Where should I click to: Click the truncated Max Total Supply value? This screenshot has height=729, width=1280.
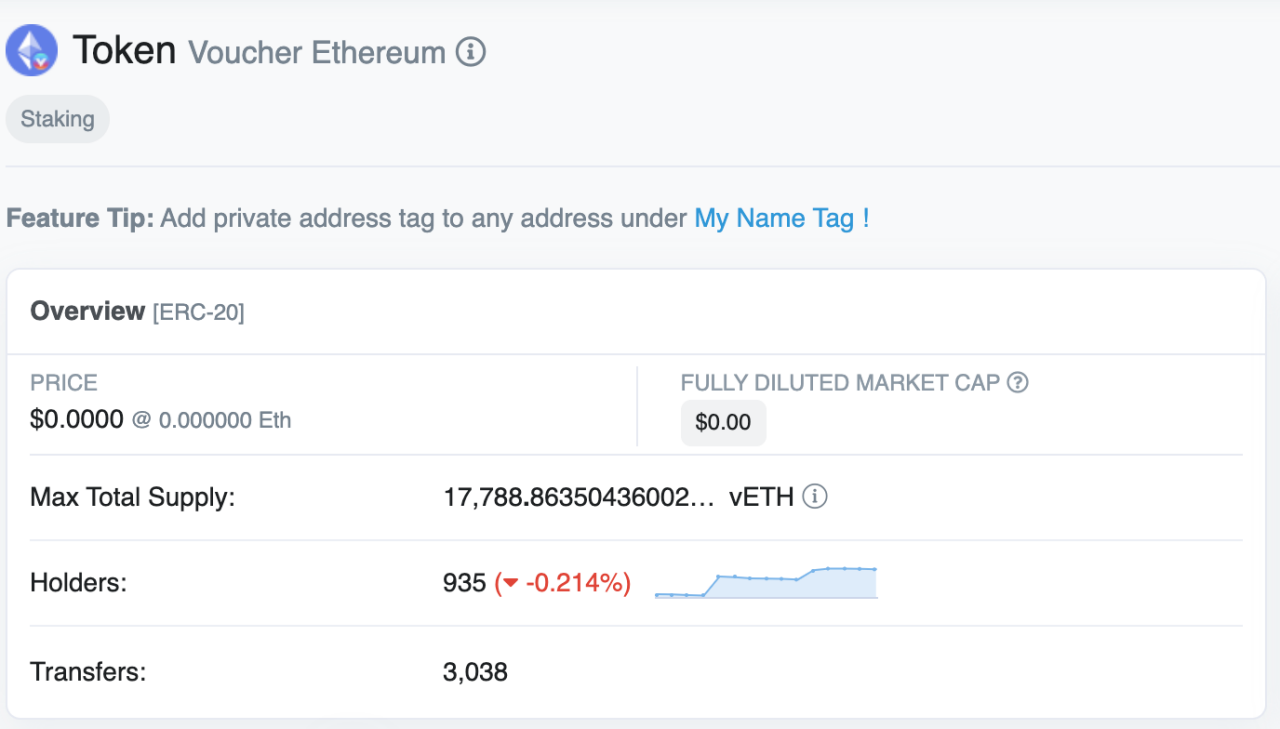click(x=579, y=497)
